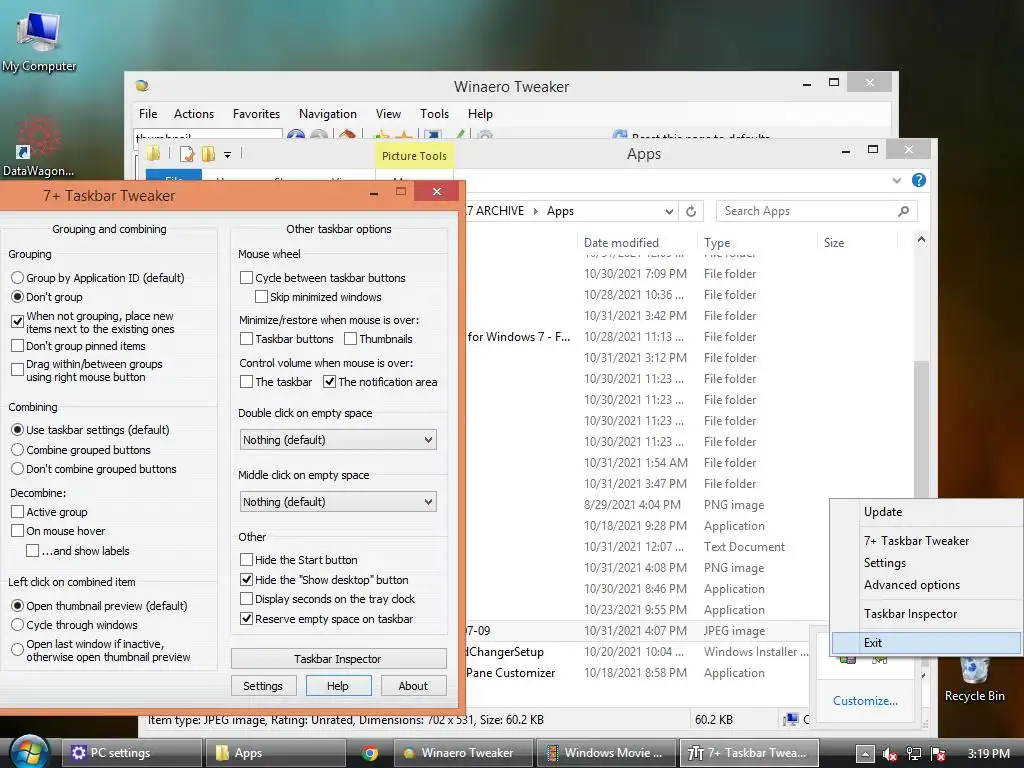Select Cycle through windows radio button
Viewport: 1024px width, 768px height.
(x=18, y=624)
